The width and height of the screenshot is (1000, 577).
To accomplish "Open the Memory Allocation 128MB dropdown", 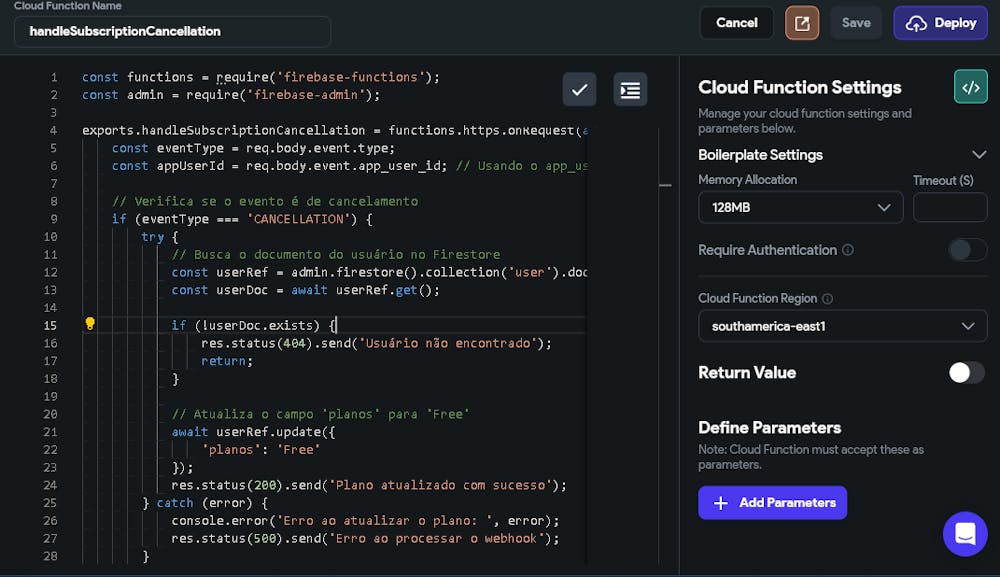I will point(800,207).
